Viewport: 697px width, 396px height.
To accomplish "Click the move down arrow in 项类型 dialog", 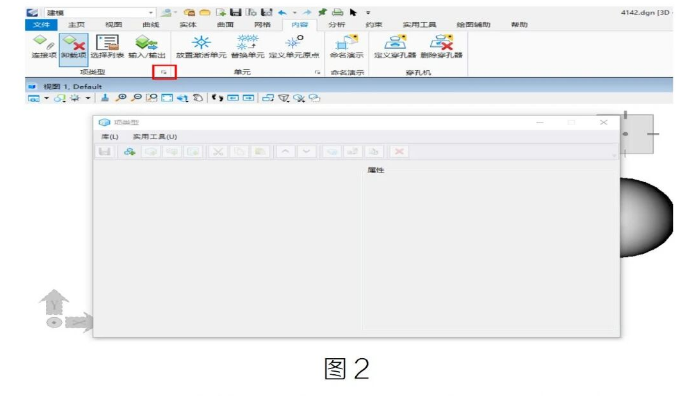I will click(306, 152).
